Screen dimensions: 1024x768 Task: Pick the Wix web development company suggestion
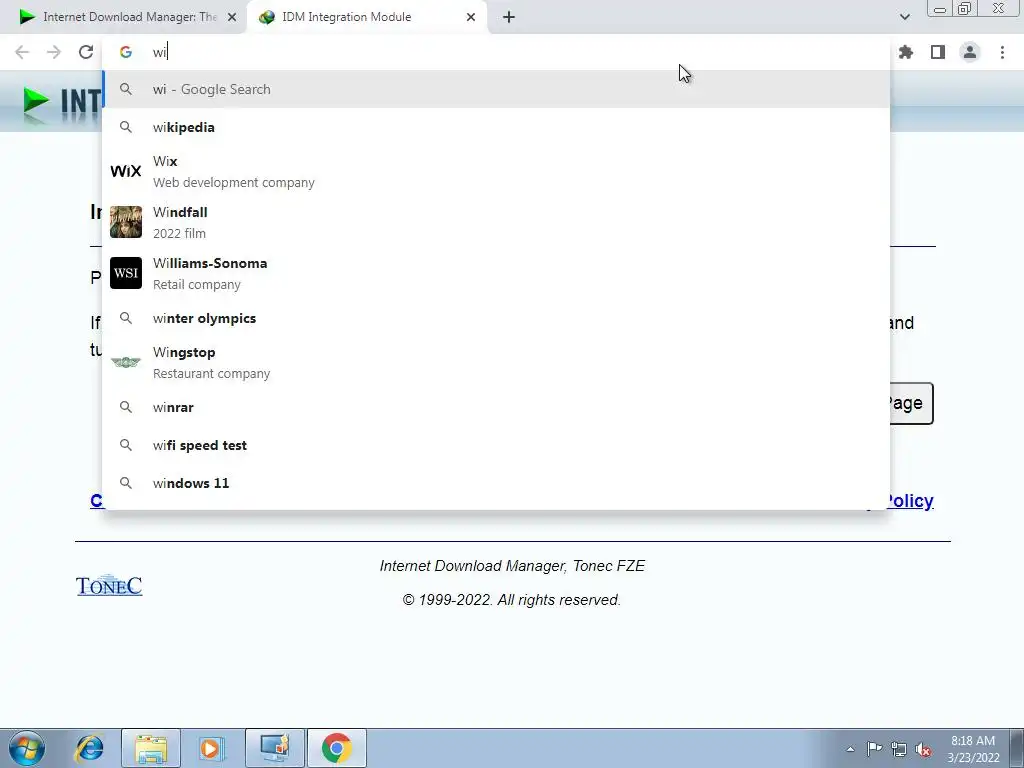coord(496,172)
